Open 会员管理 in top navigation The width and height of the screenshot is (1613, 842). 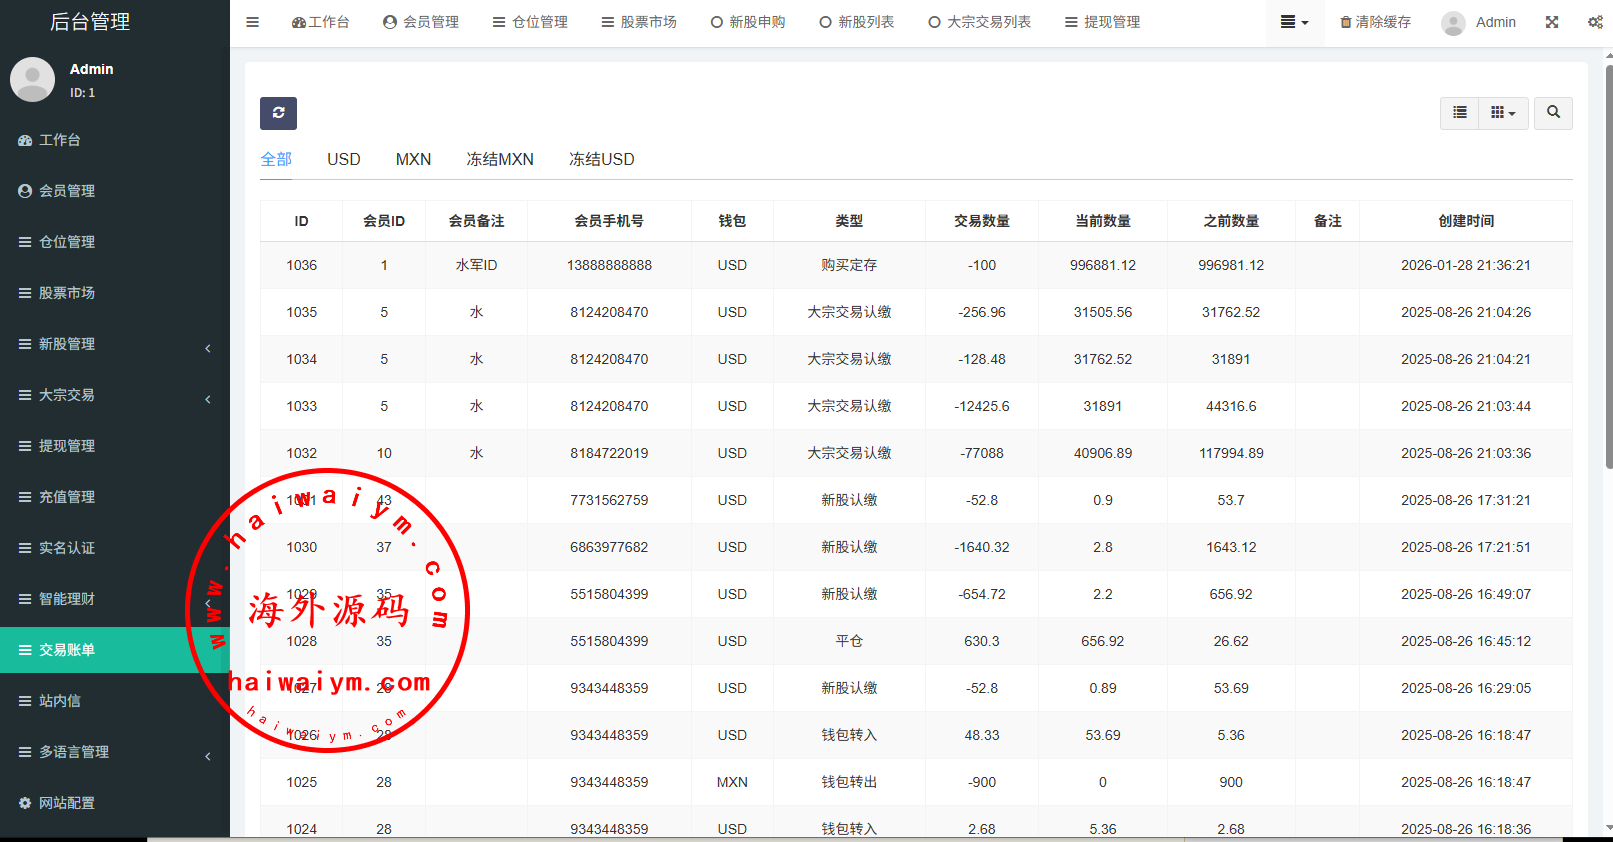tap(421, 22)
